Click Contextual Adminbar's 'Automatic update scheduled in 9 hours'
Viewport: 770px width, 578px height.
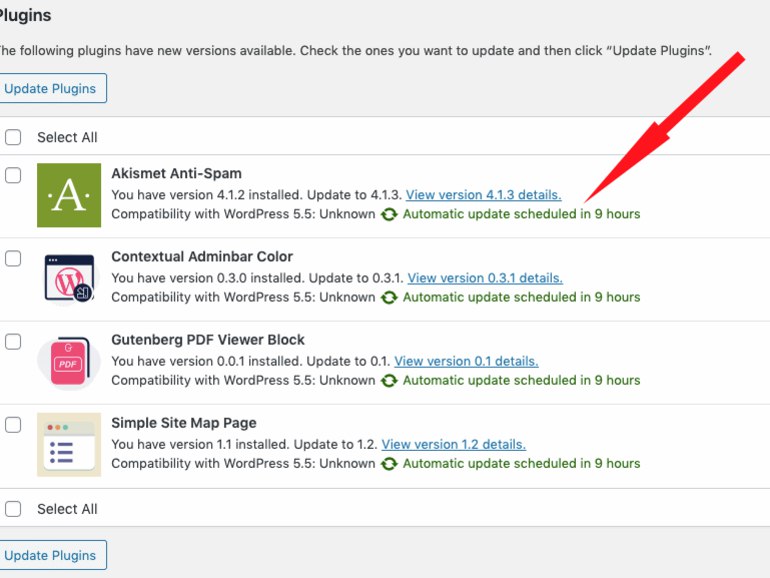click(522, 297)
